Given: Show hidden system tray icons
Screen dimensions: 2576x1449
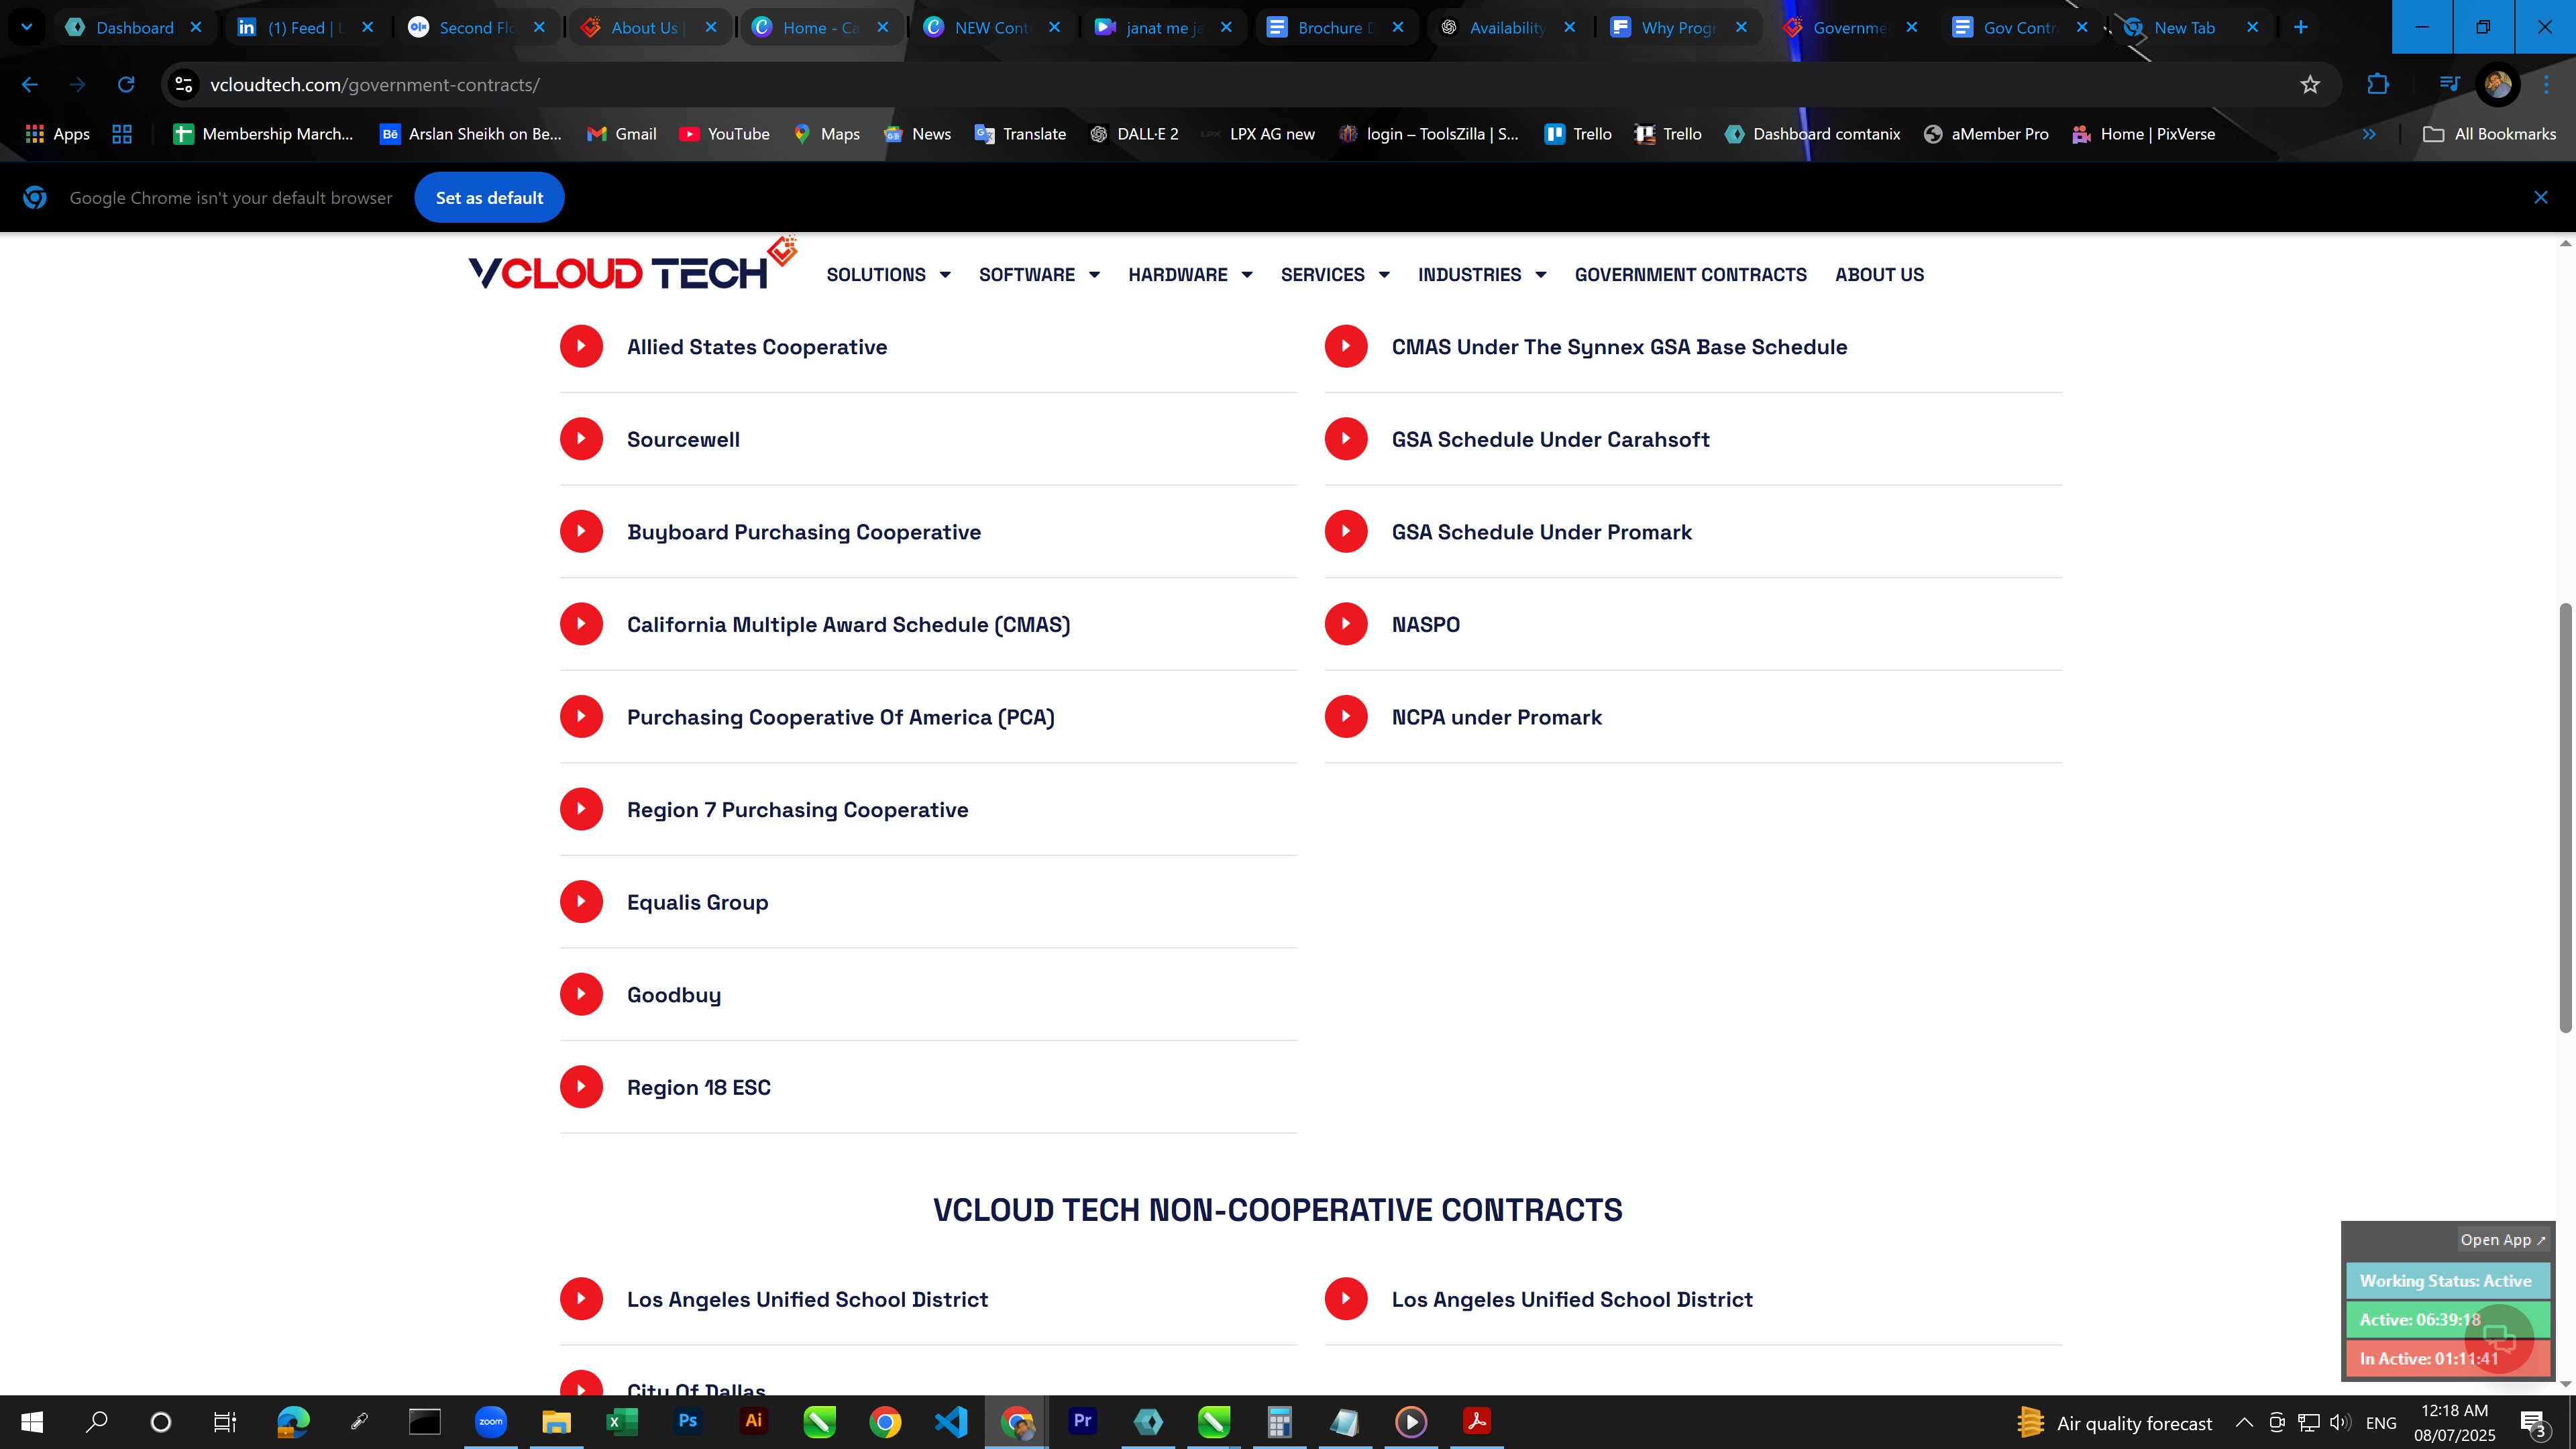Looking at the screenshot, I should pos(2244,1422).
